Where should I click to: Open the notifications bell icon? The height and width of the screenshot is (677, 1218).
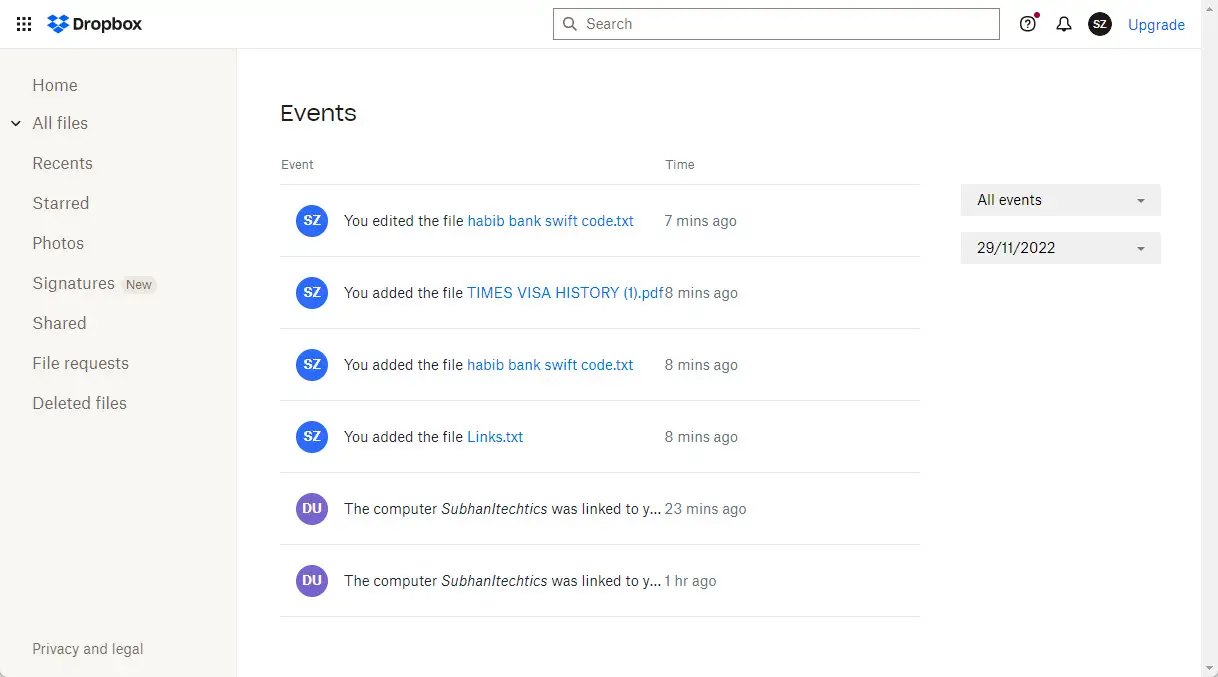pyautogui.click(x=1064, y=24)
